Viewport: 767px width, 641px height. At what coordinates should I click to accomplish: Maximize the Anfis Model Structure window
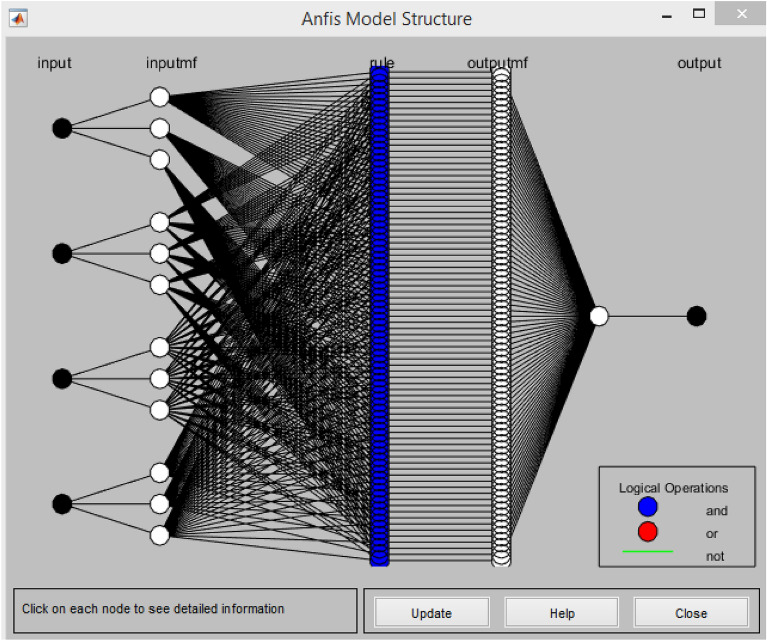699,14
